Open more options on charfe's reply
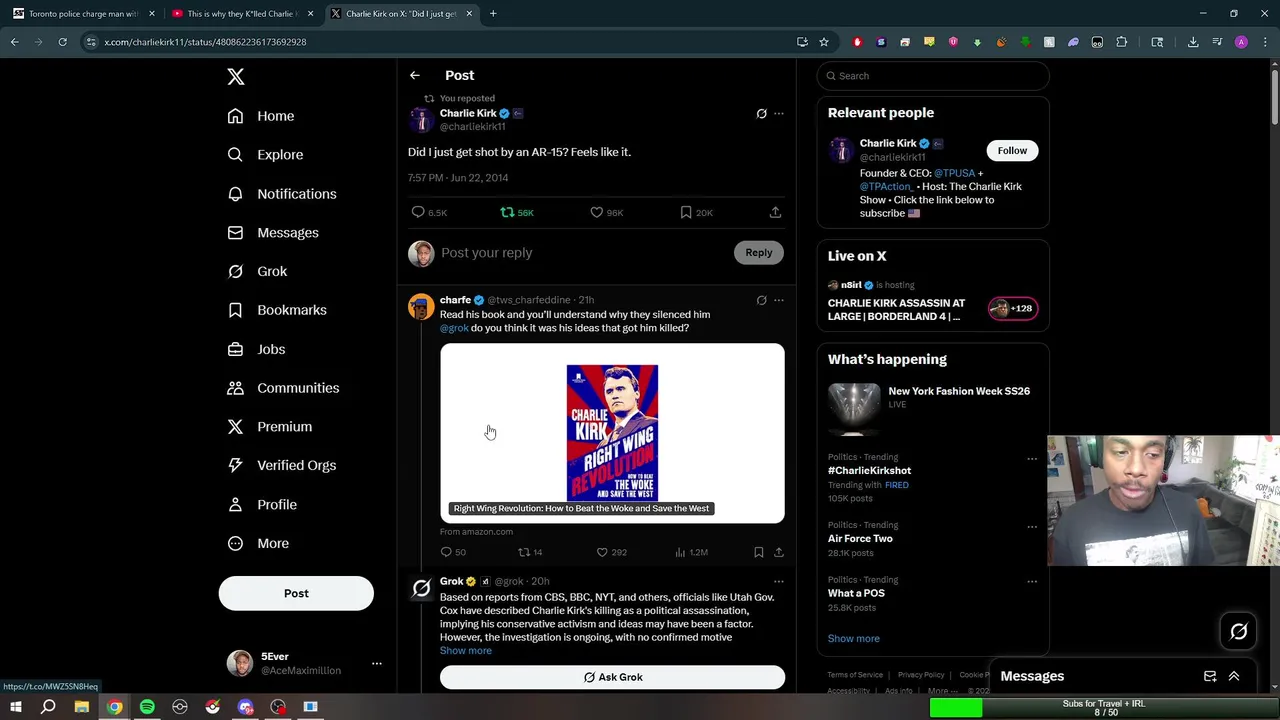 click(779, 300)
